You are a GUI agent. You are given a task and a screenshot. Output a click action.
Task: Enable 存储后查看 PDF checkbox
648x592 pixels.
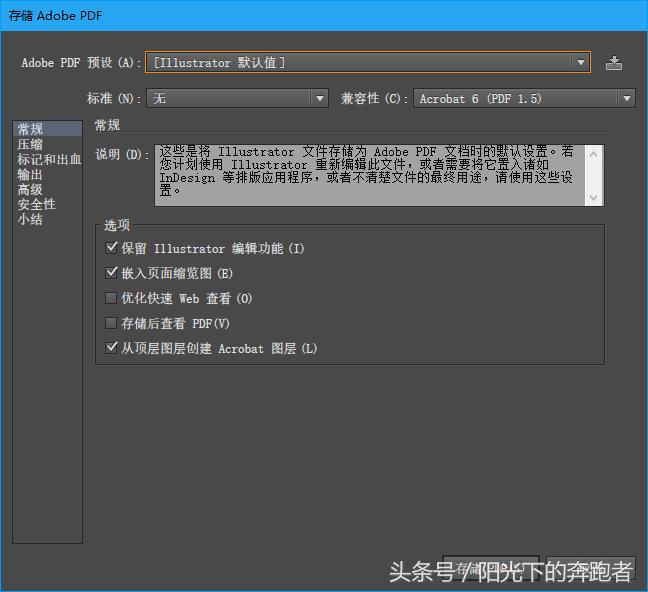pyautogui.click(x=111, y=323)
